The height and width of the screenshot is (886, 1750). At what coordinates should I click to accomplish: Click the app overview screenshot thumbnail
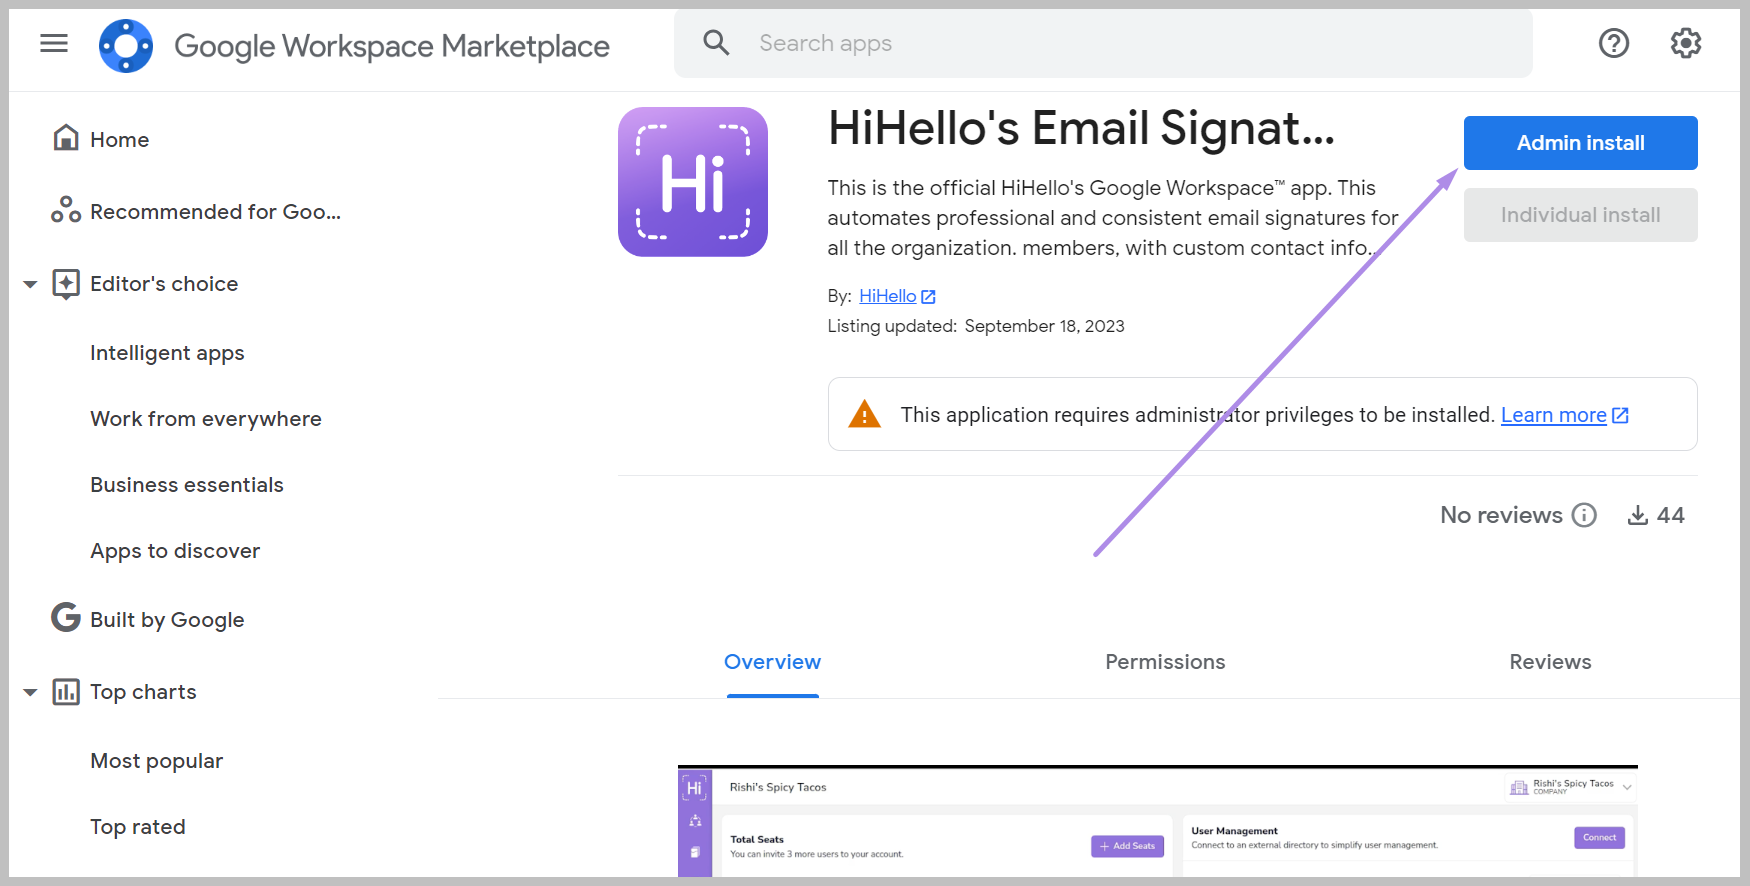[1158, 822]
